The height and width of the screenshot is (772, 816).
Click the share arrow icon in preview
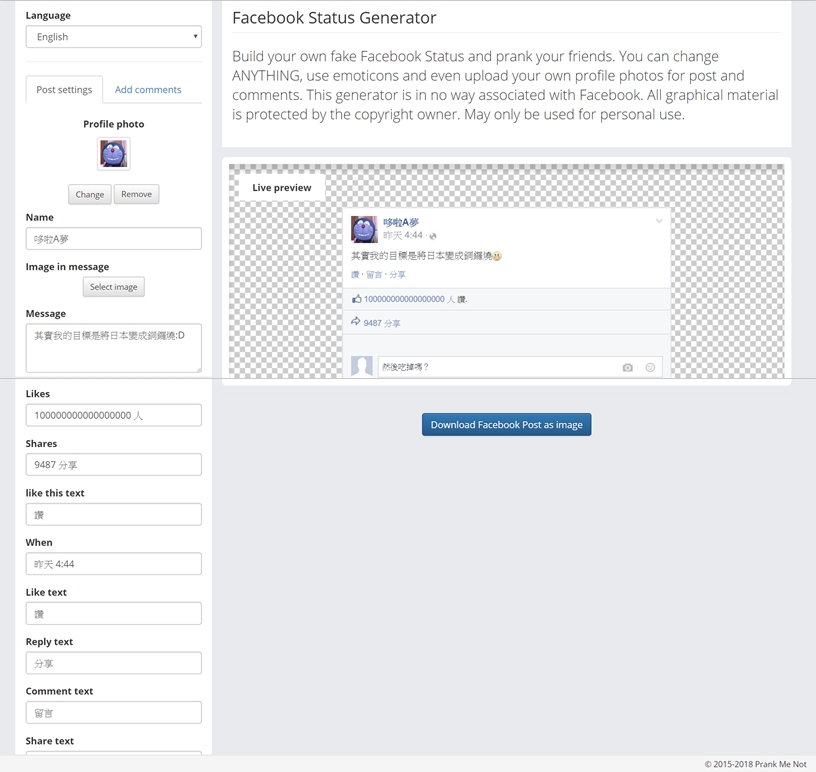[355, 322]
